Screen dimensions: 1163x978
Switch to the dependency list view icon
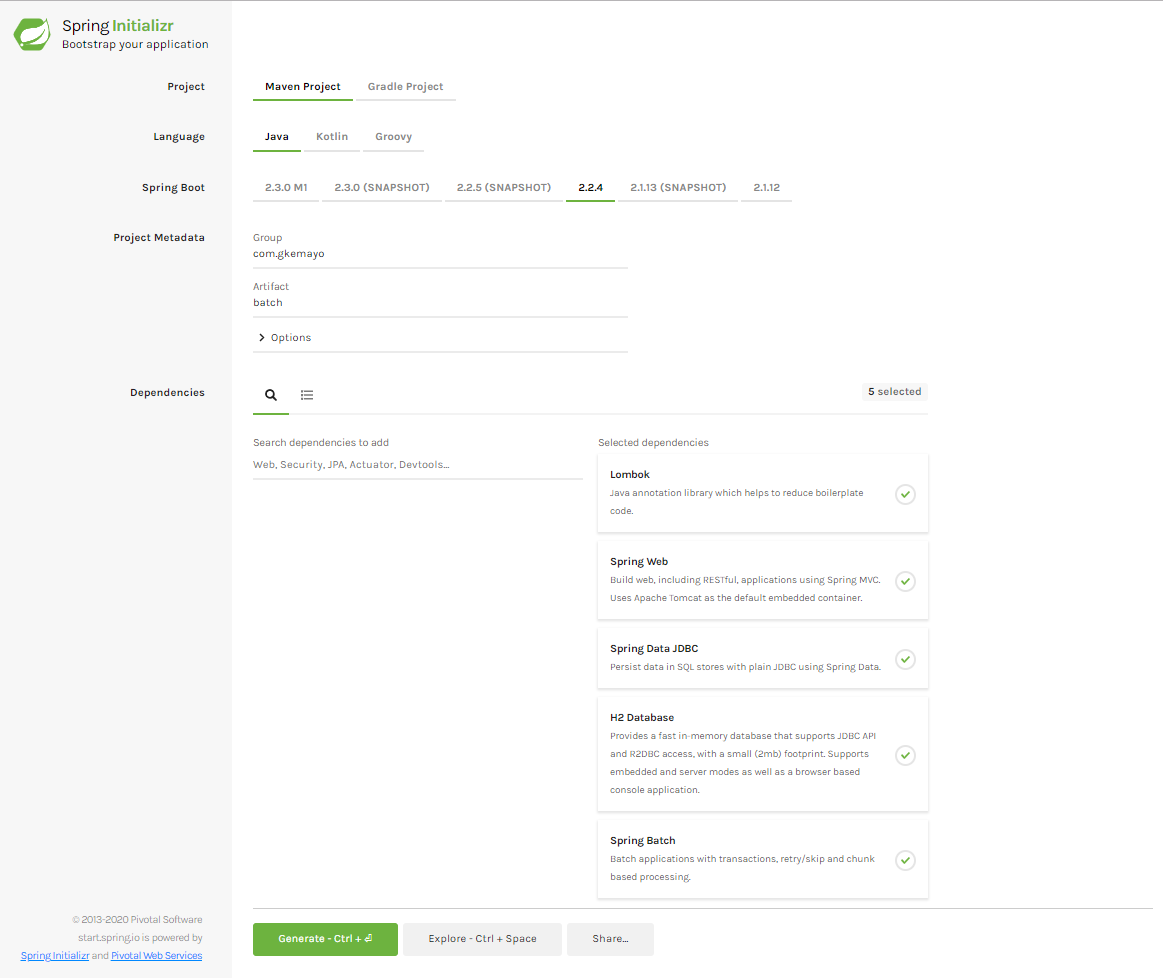(307, 395)
